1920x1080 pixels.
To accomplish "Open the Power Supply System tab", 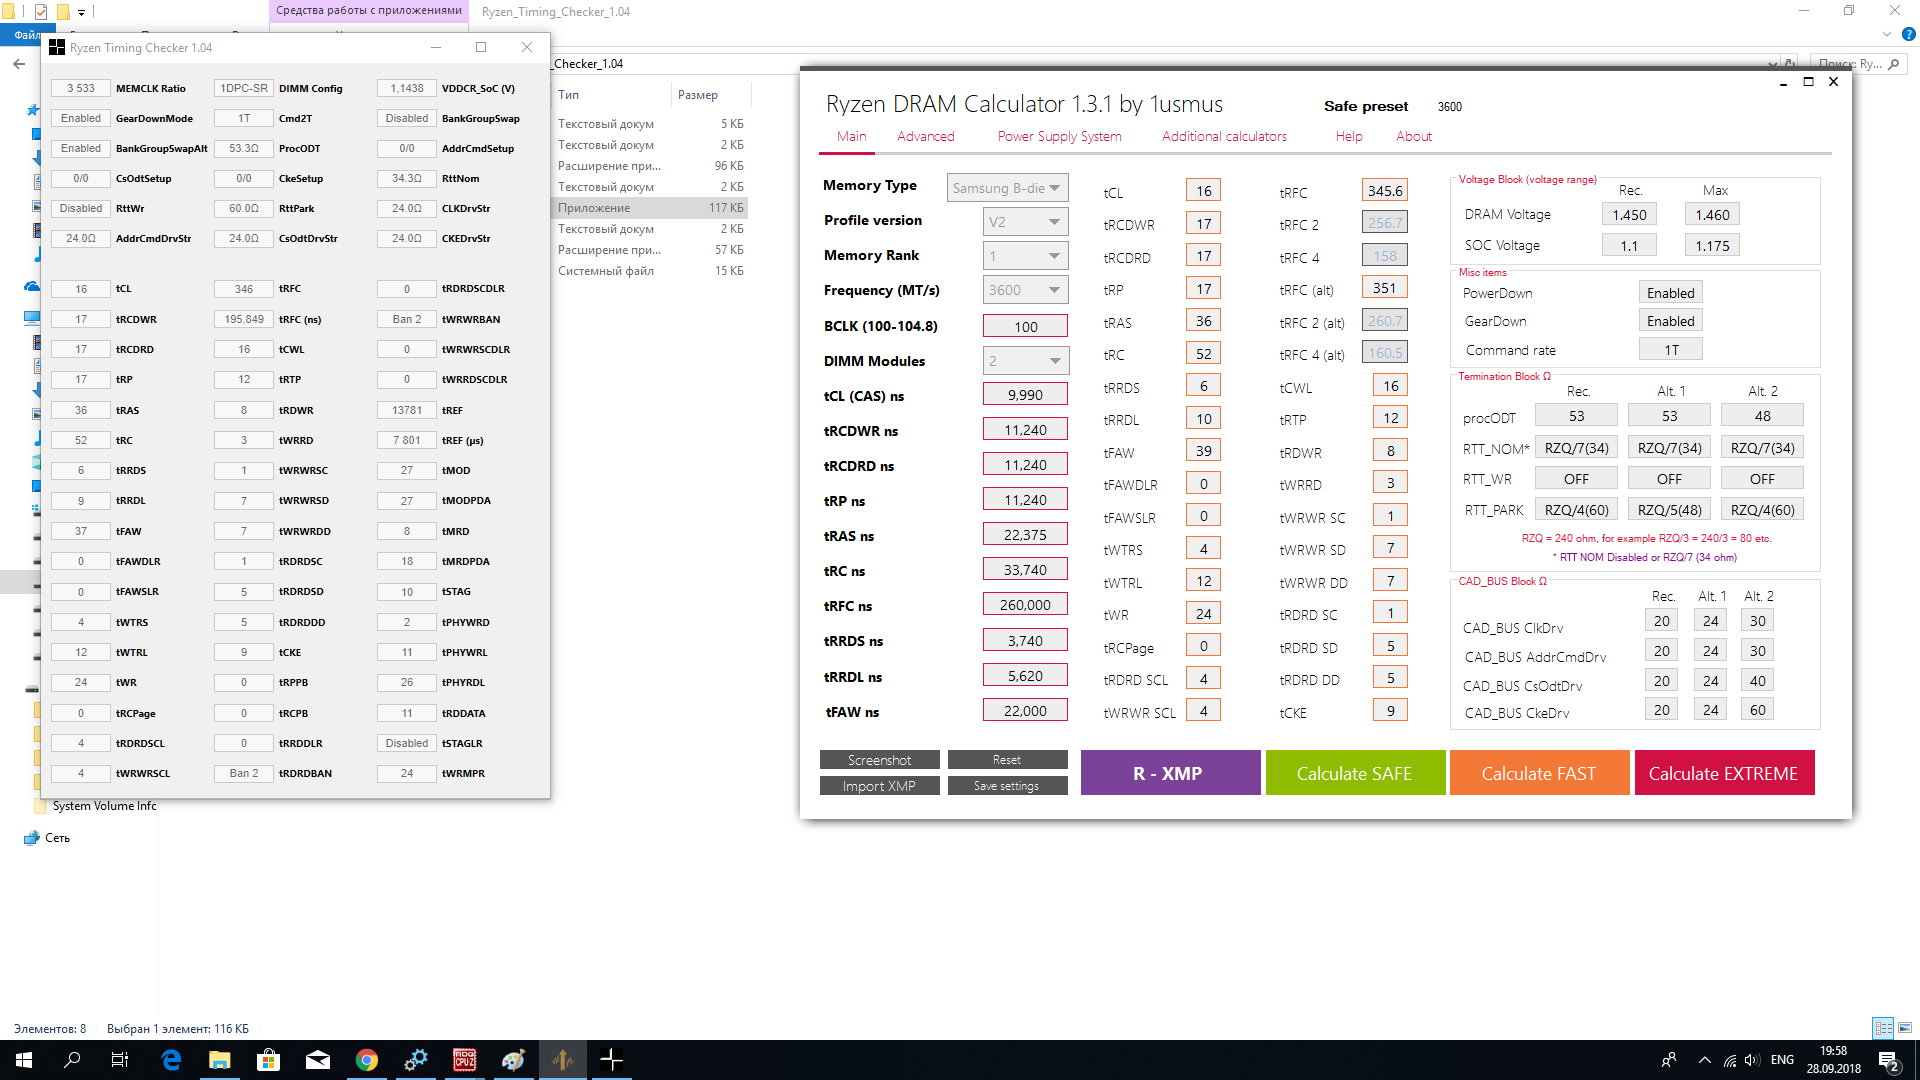I will [x=1059, y=137].
